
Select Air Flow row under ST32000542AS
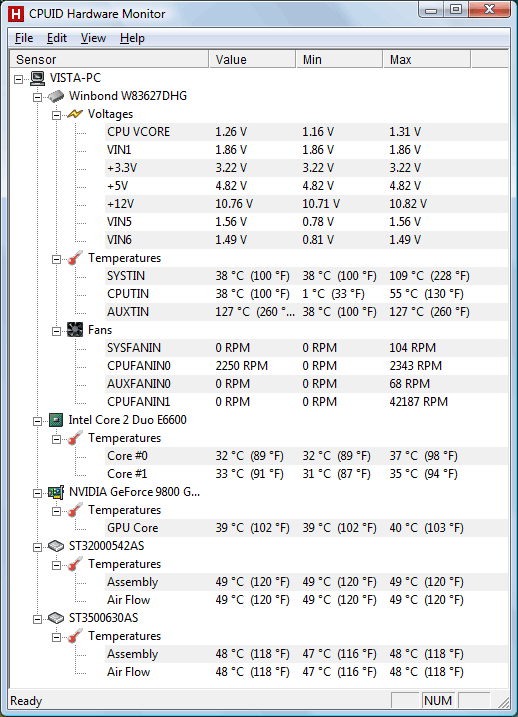tap(306, 600)
